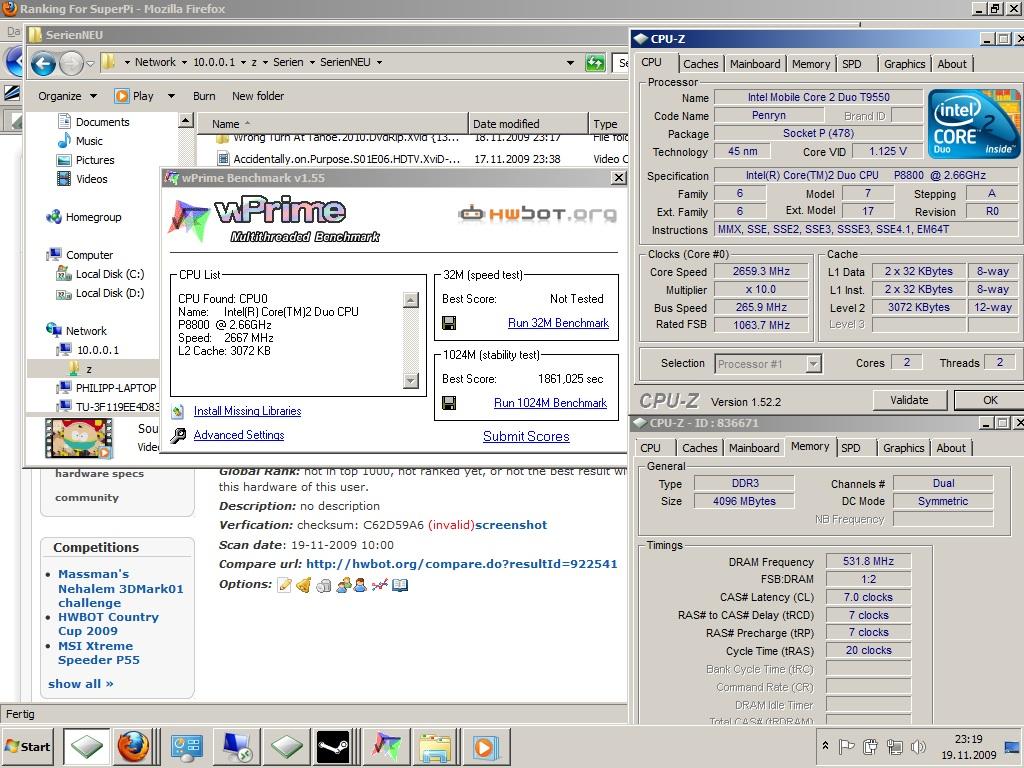Viewport: 1024px width, 768px height.
Task: Open the hwbot compare URL link
Action: (461, 564)
